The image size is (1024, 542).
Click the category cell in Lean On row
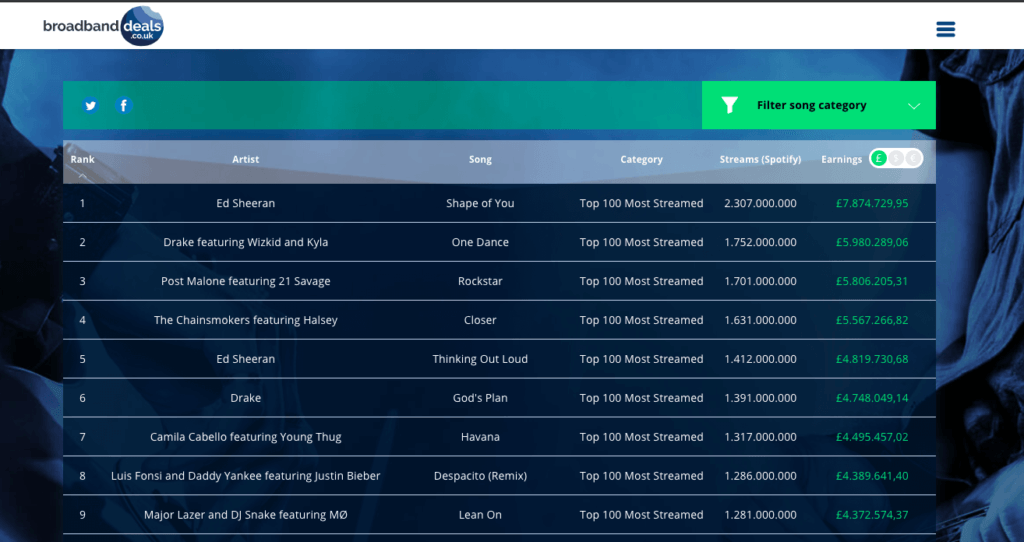click(x=641, y=515)
